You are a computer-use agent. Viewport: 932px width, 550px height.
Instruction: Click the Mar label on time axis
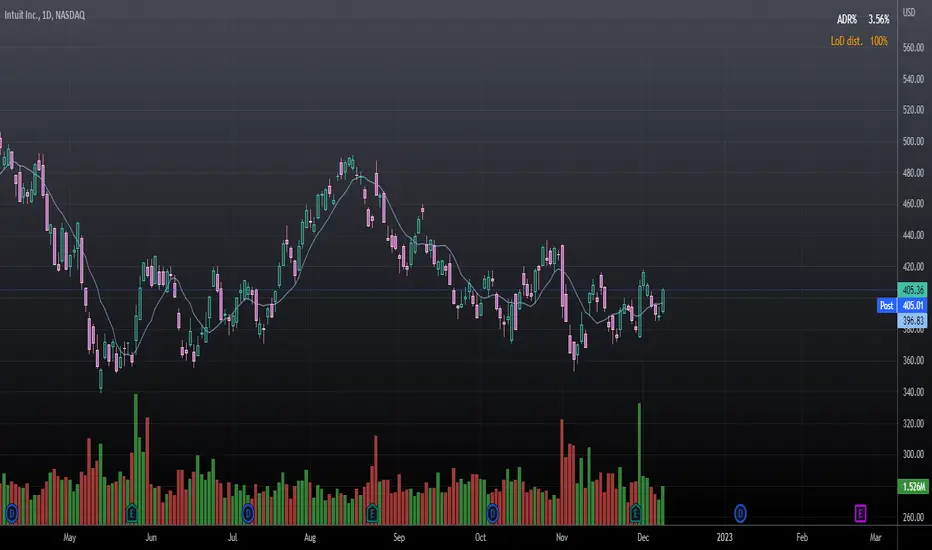(x=876, y=538)
